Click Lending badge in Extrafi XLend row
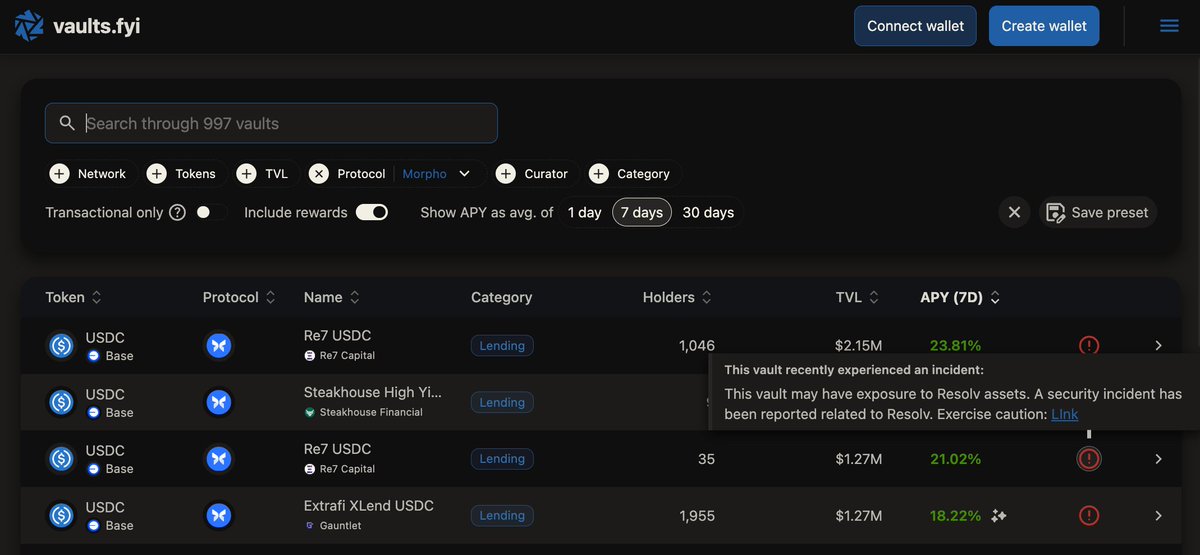This screenshot has height=555, width=1200. (x=502, y=516)
